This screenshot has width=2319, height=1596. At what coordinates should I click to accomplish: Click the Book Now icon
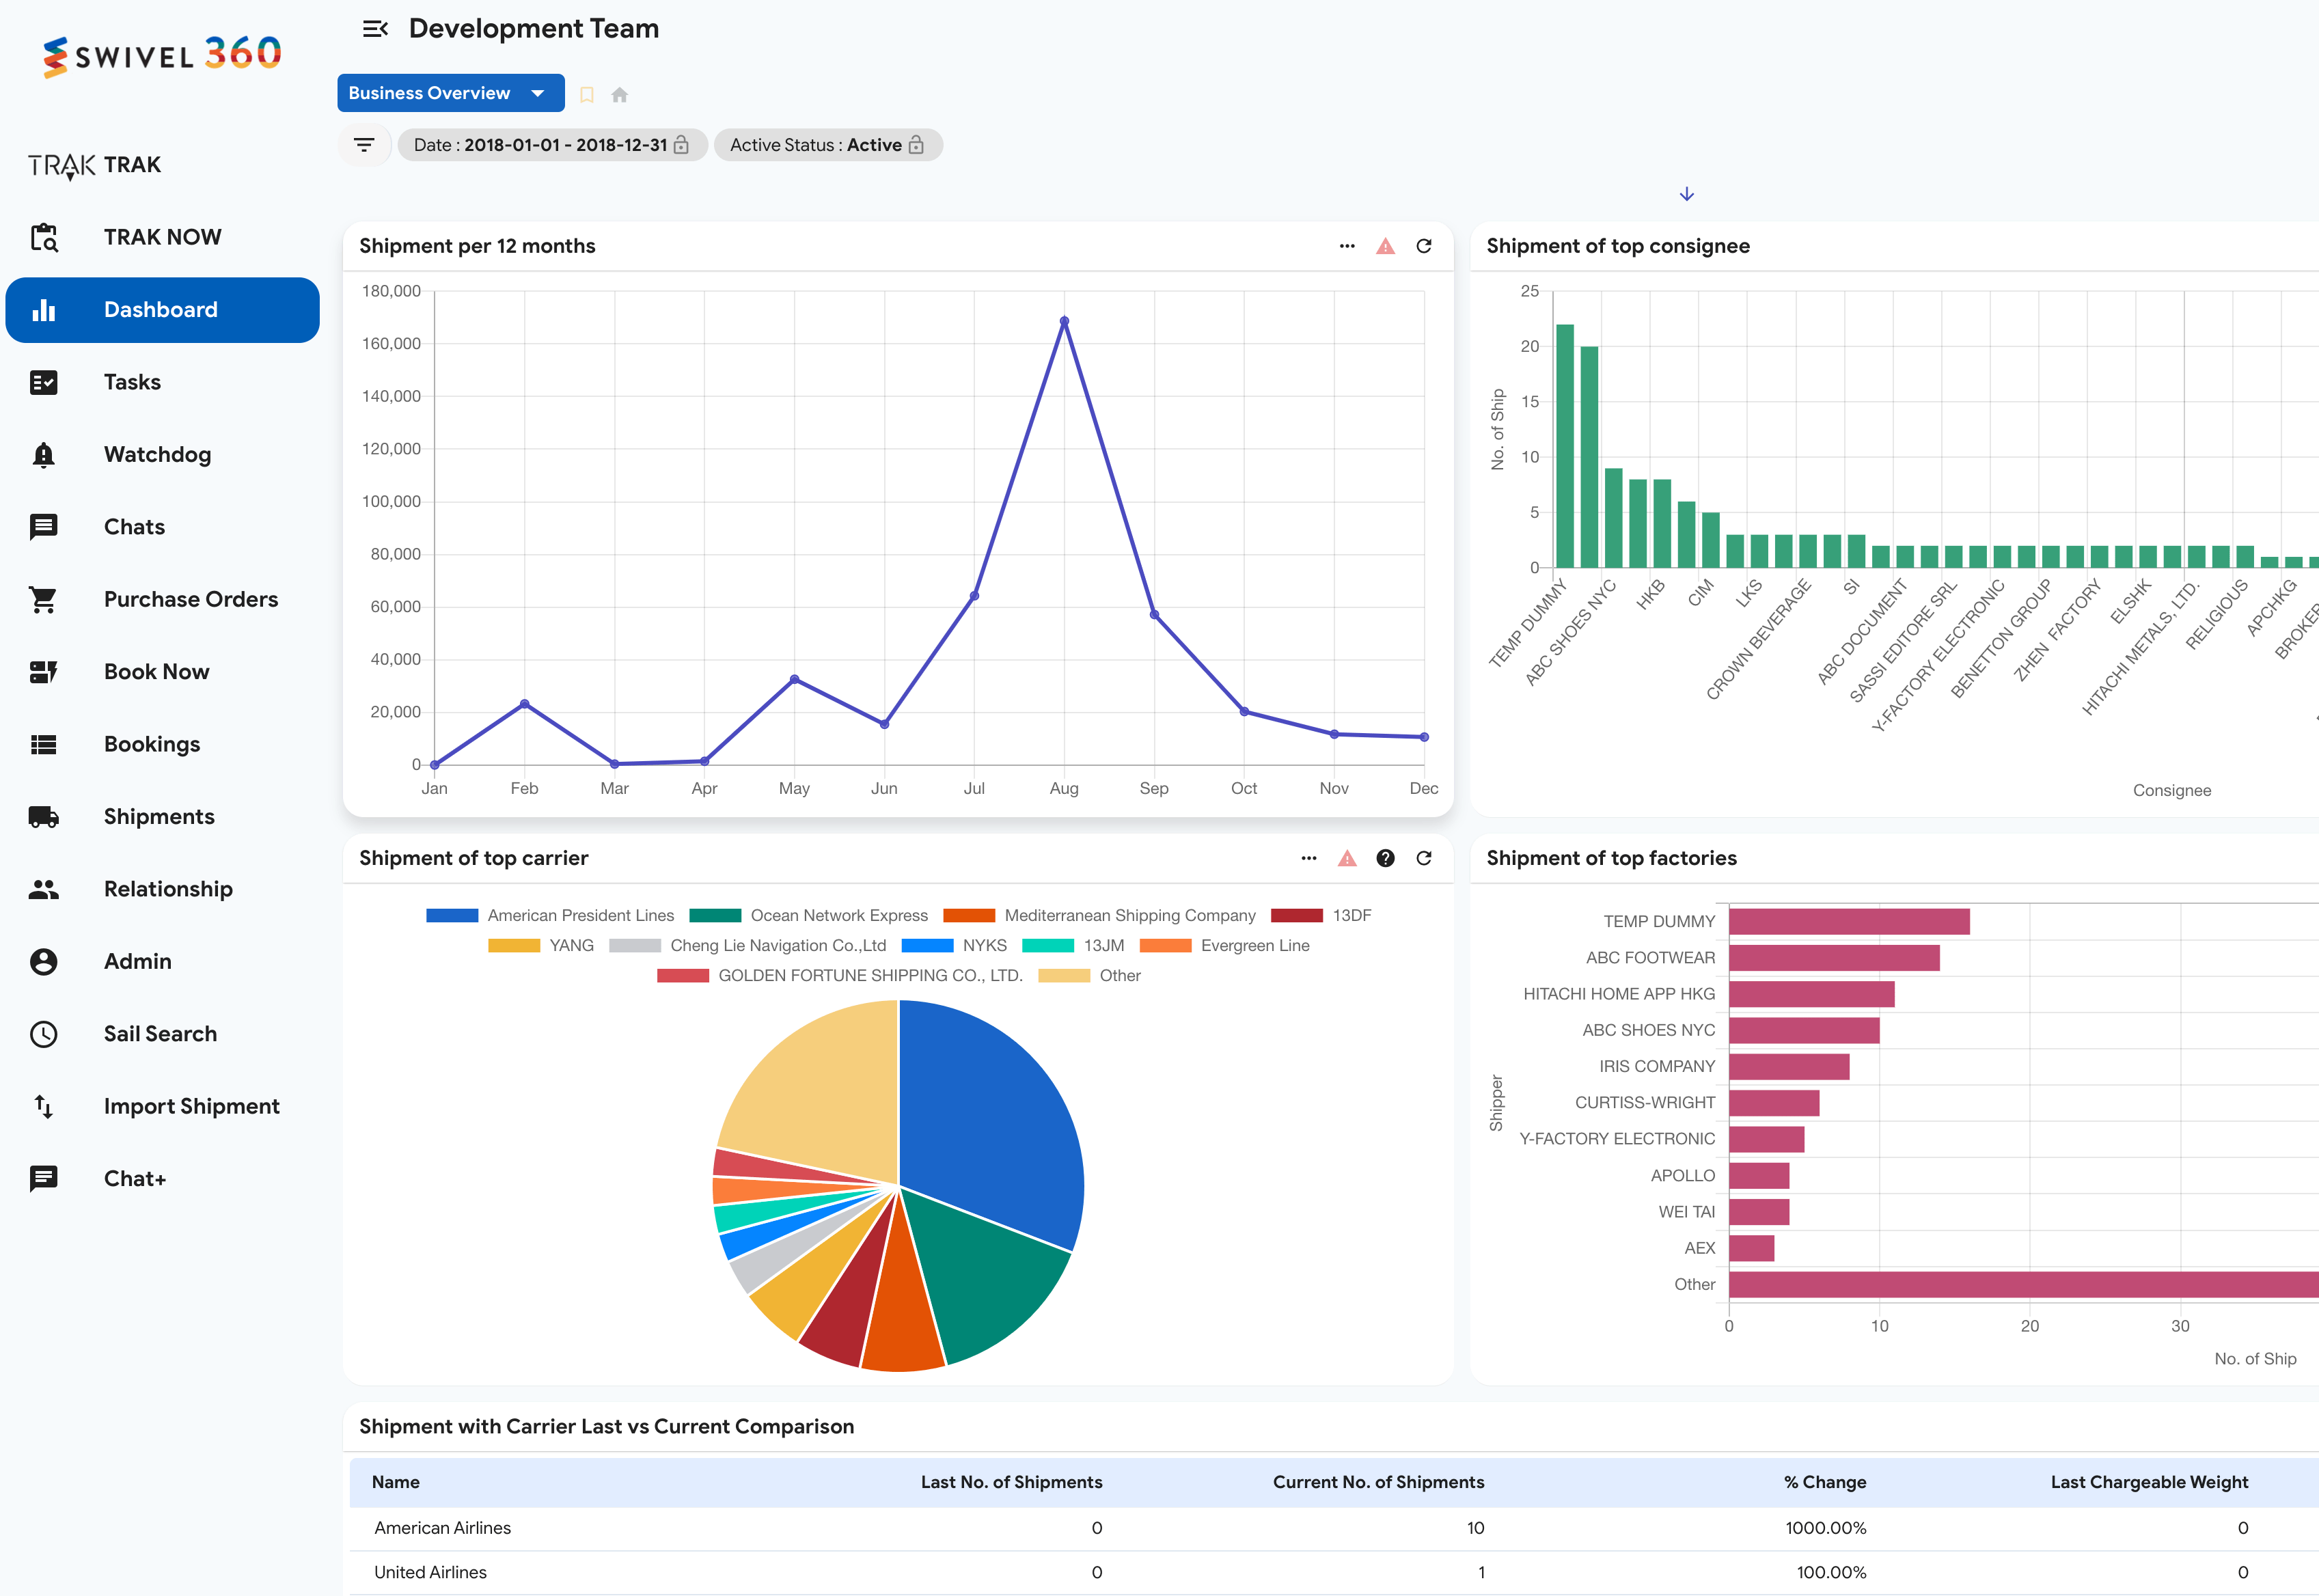point(43,672)
